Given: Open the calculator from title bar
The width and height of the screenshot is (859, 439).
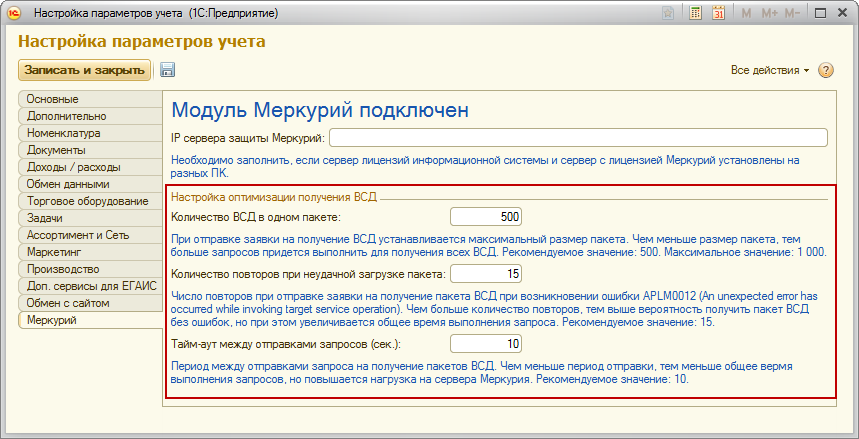Looking at the screenshot, I should [695, 14].
